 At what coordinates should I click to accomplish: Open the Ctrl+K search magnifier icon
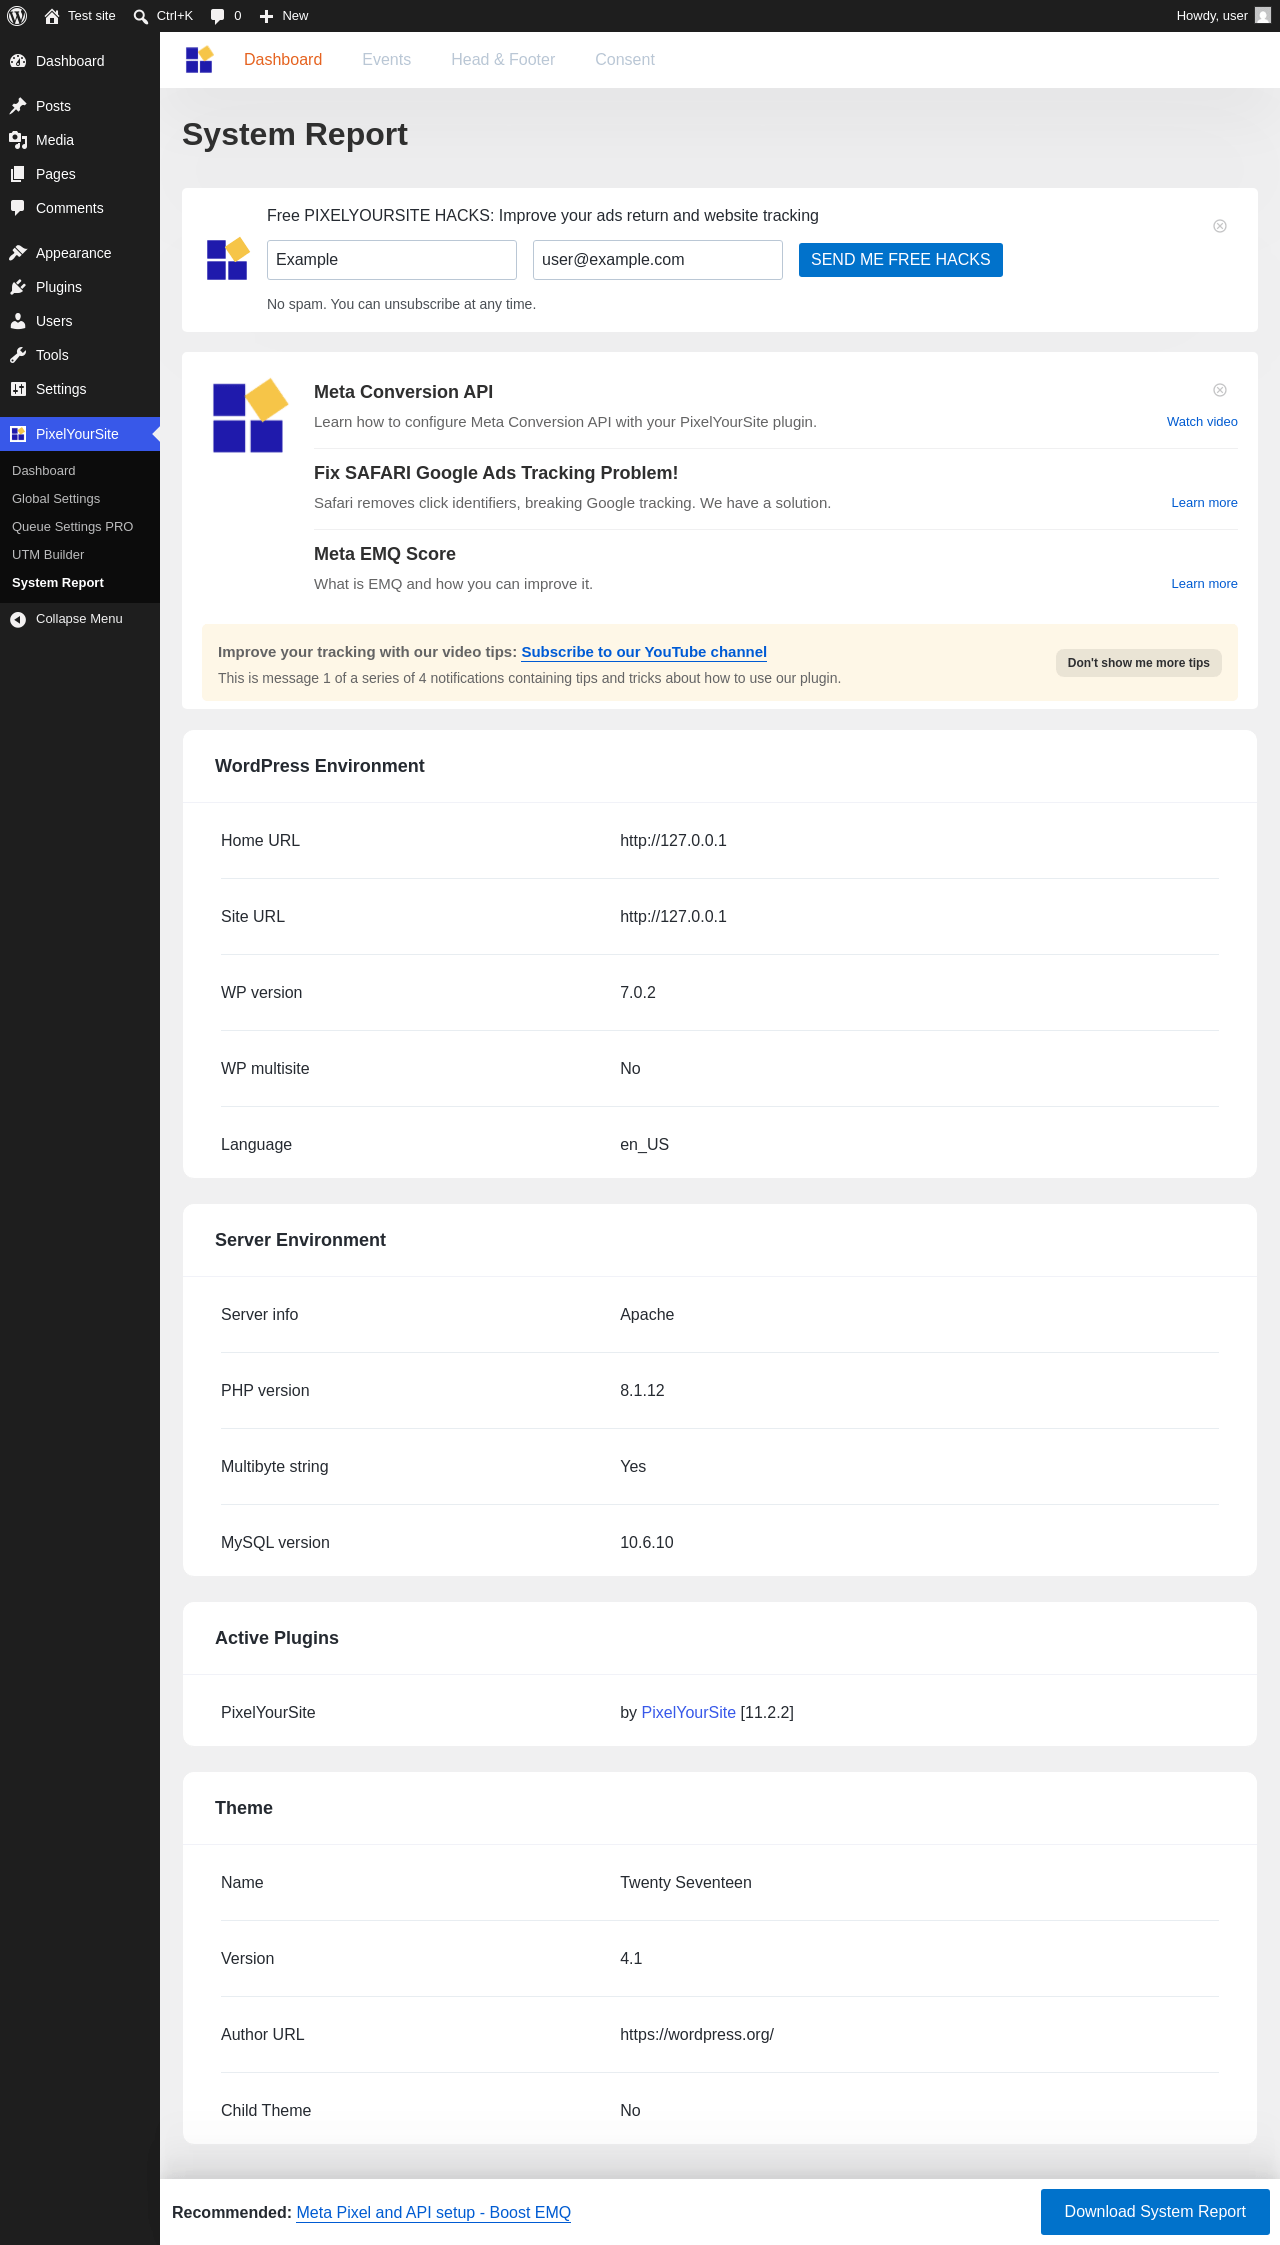click(x=141, y=16)
